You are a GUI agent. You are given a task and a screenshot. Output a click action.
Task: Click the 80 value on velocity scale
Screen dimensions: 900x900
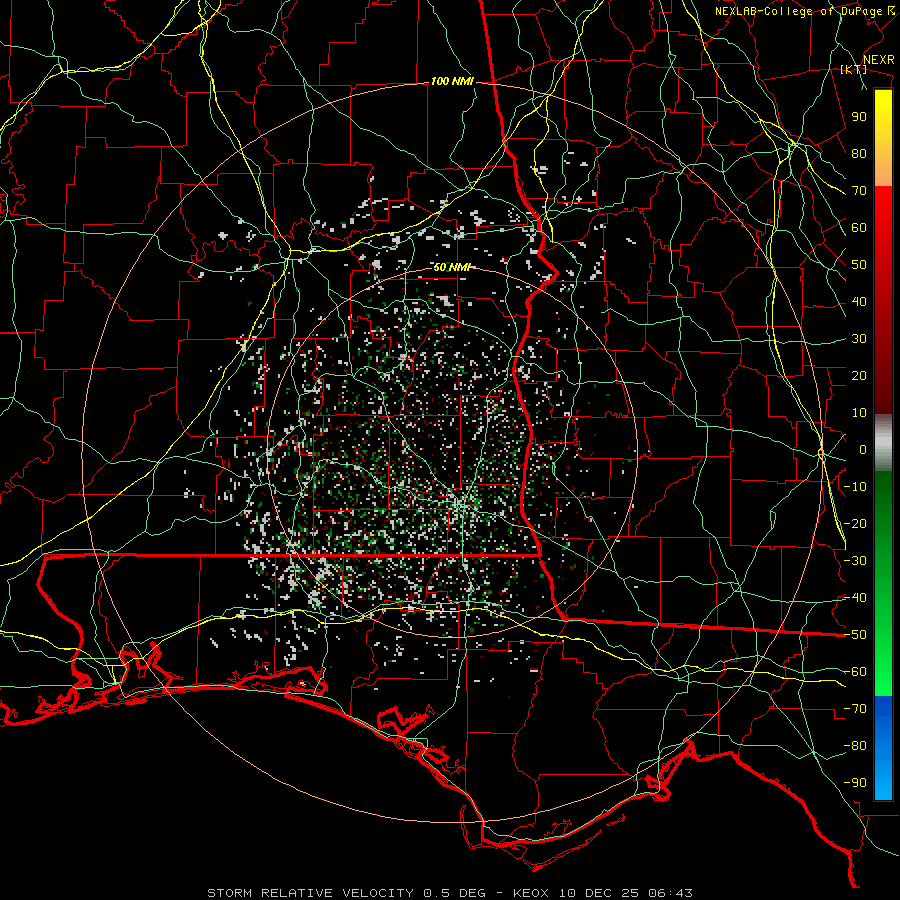click(x=859, y=153)
